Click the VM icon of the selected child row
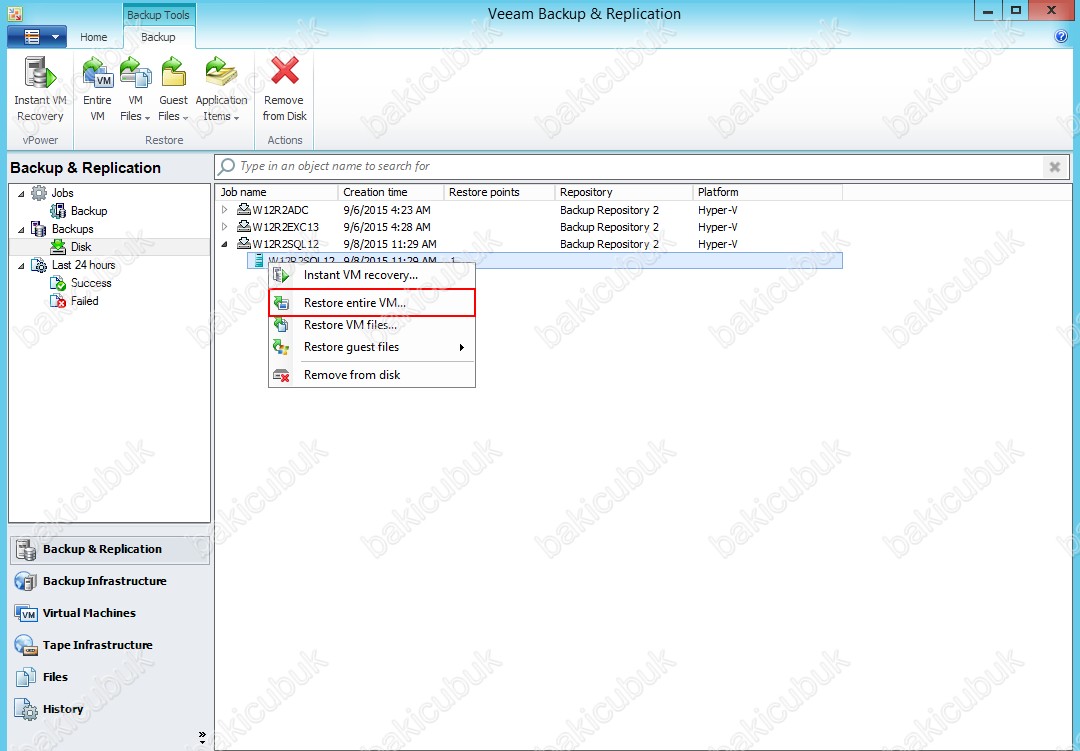The height and width of the screenshot is (751, 1080). tap(258, 260)
